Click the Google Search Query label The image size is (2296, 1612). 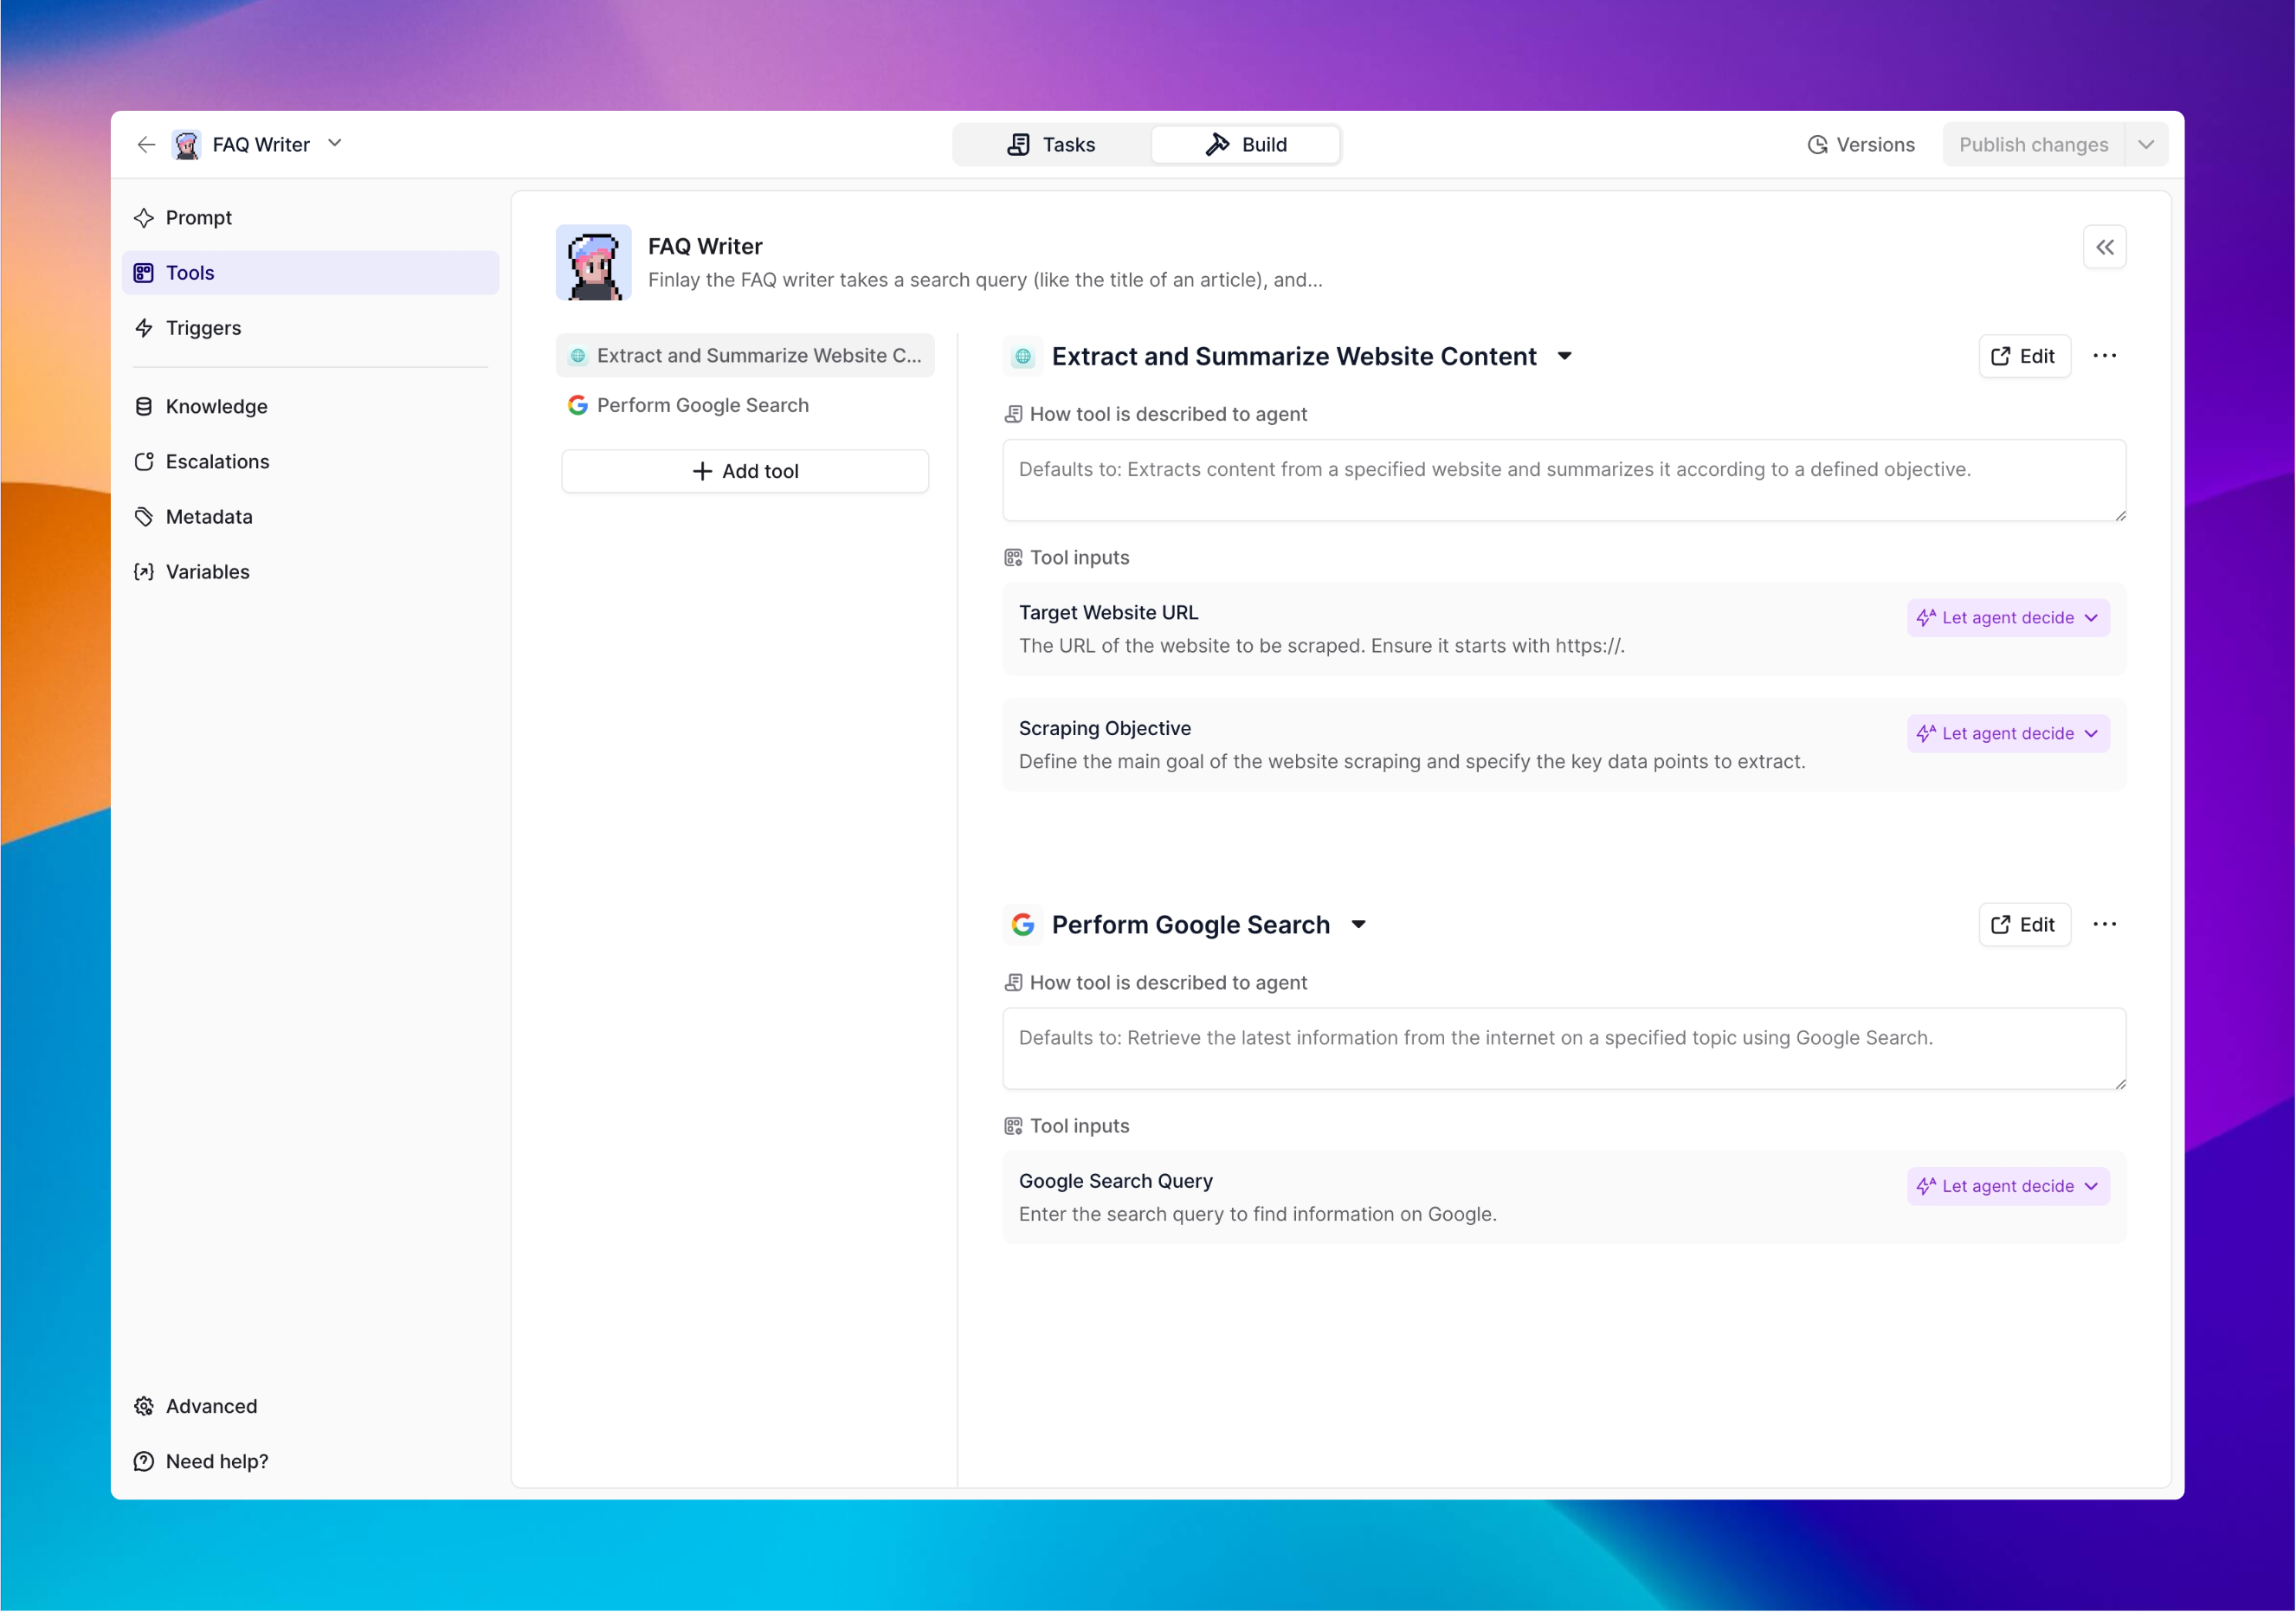1116,1182
